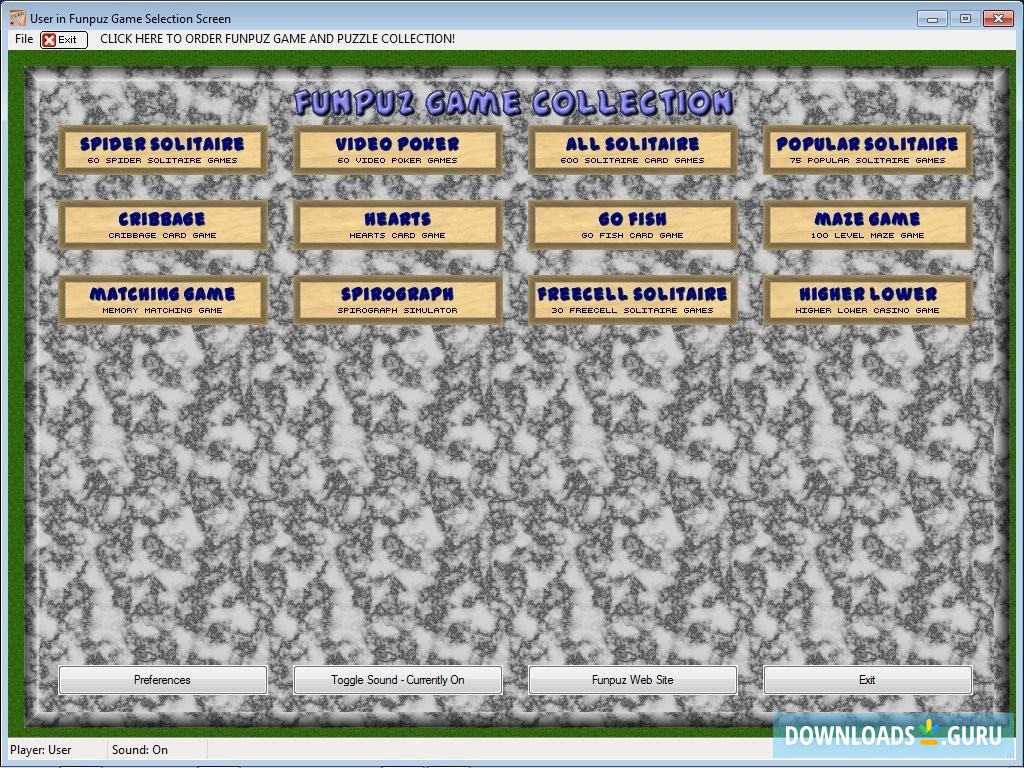The width and height of the screenshot is (1024, 768).
Task: Select Popular Solitaire games
Action: tap(868, 151)
